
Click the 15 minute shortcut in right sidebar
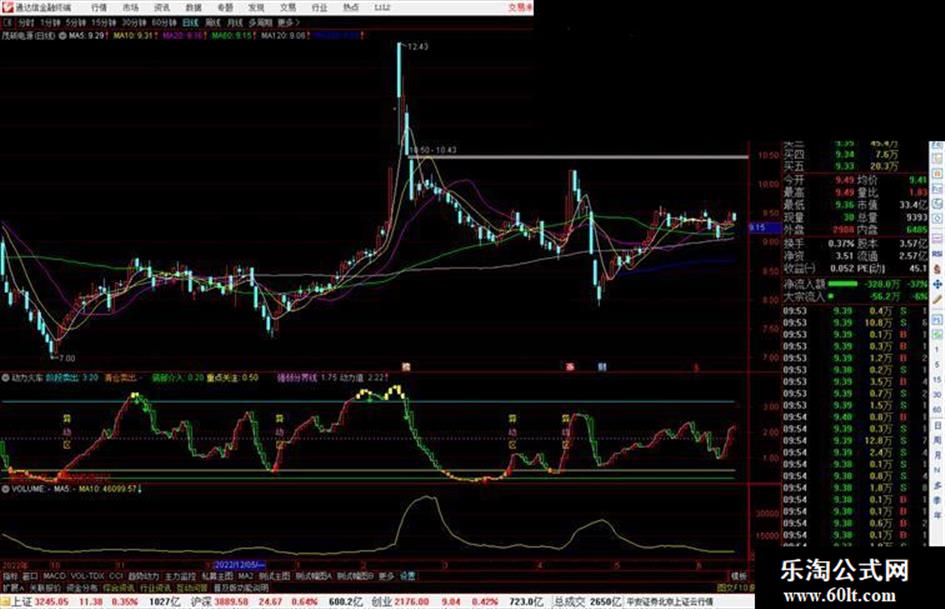click(937, 379)
